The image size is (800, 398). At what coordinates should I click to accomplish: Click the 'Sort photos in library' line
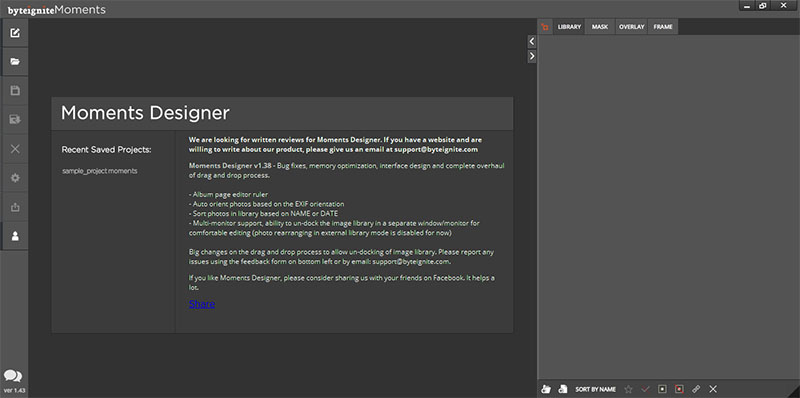click(x=263, y=213)
